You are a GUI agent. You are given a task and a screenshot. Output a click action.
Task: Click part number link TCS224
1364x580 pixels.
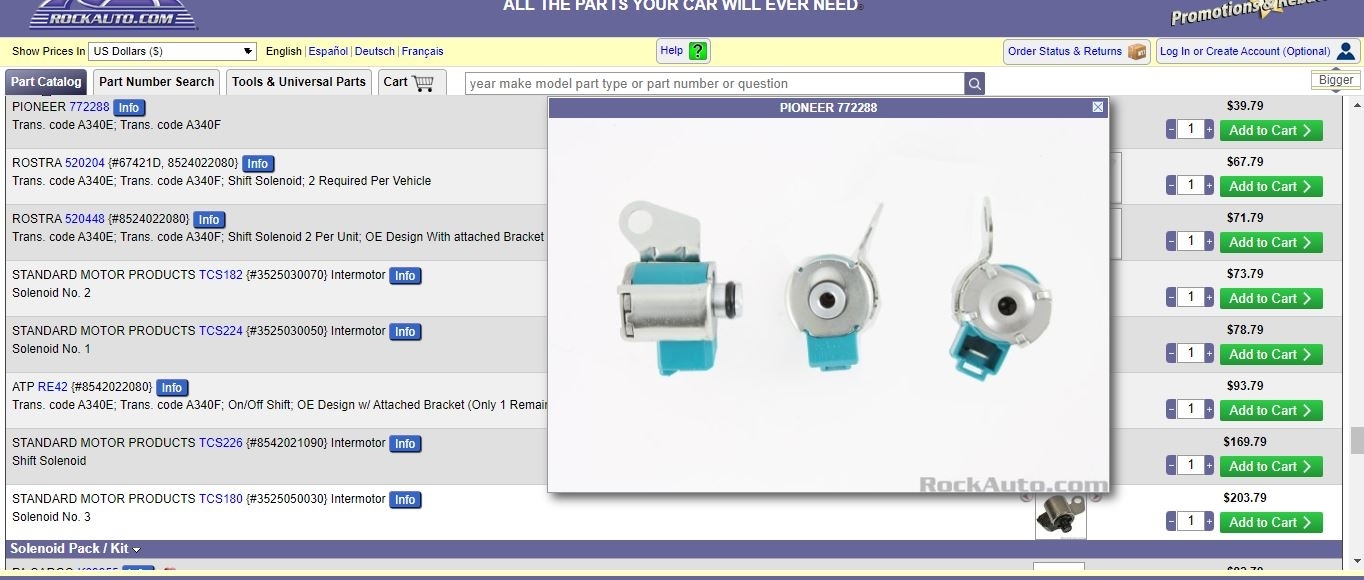(221, 331)
